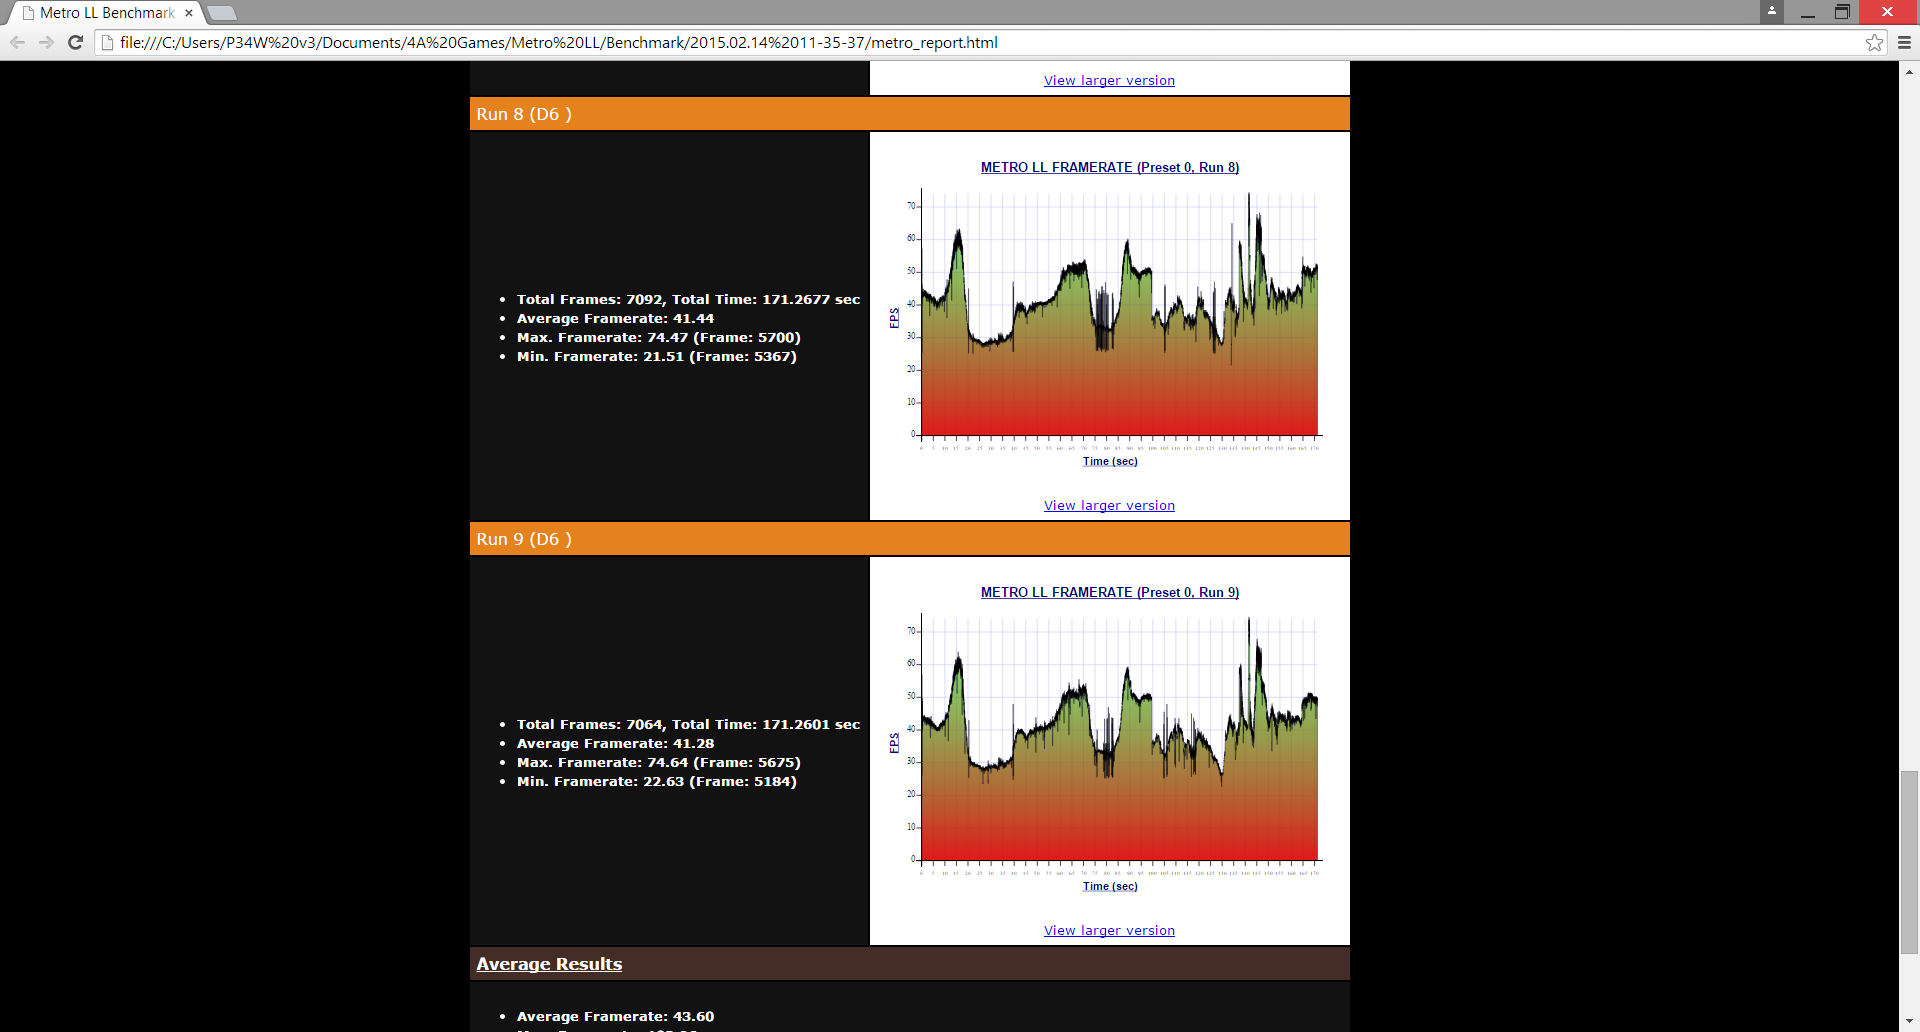
Task: Click the Run 9 framerate graph image
Action: pyautogui.click(x=1110, y=740)
